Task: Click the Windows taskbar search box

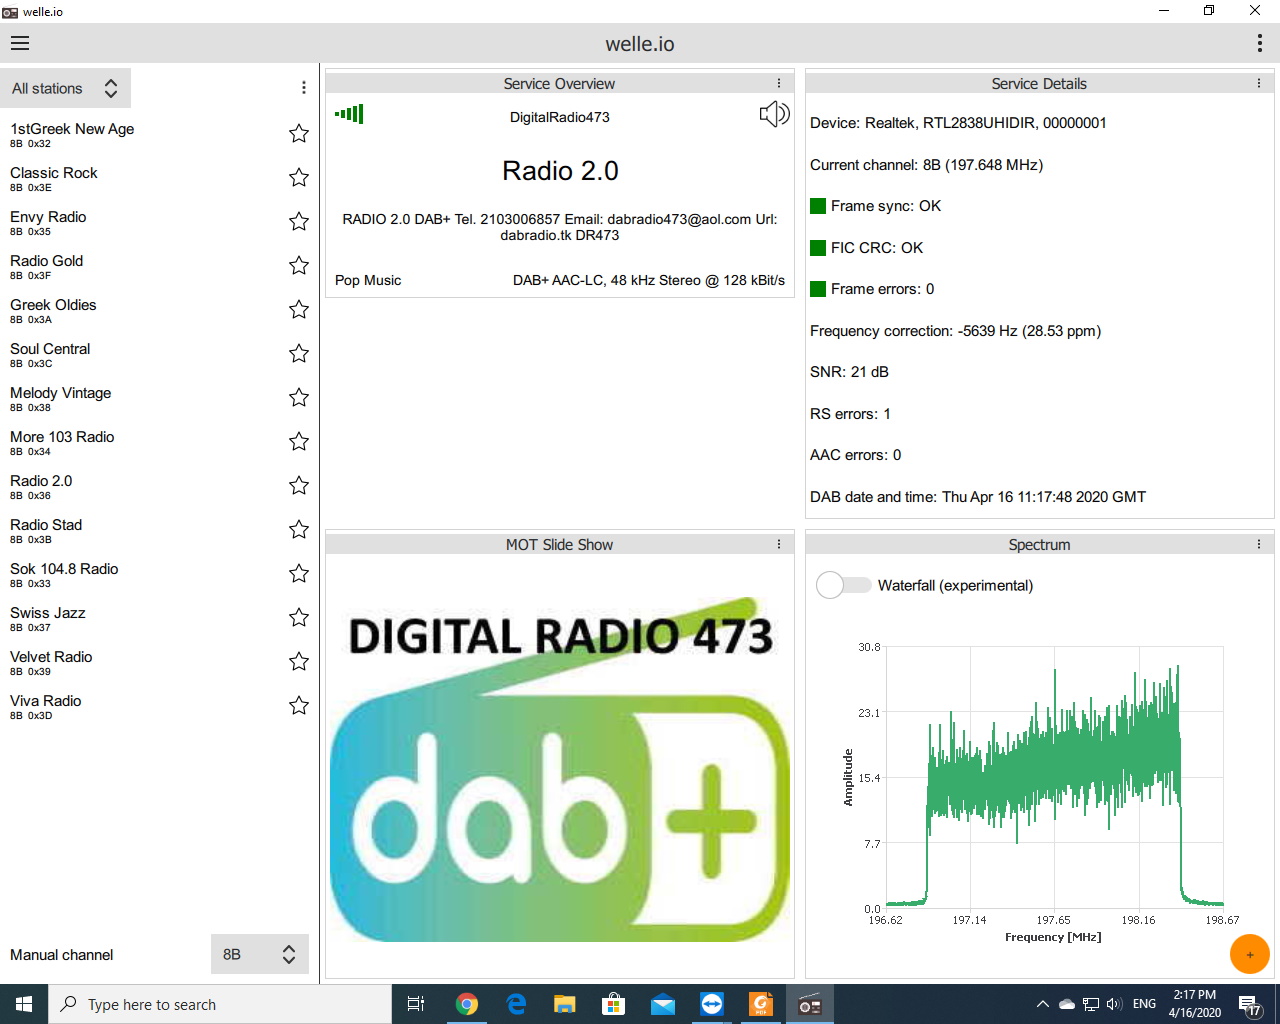Action: (x=220, y=1004)
